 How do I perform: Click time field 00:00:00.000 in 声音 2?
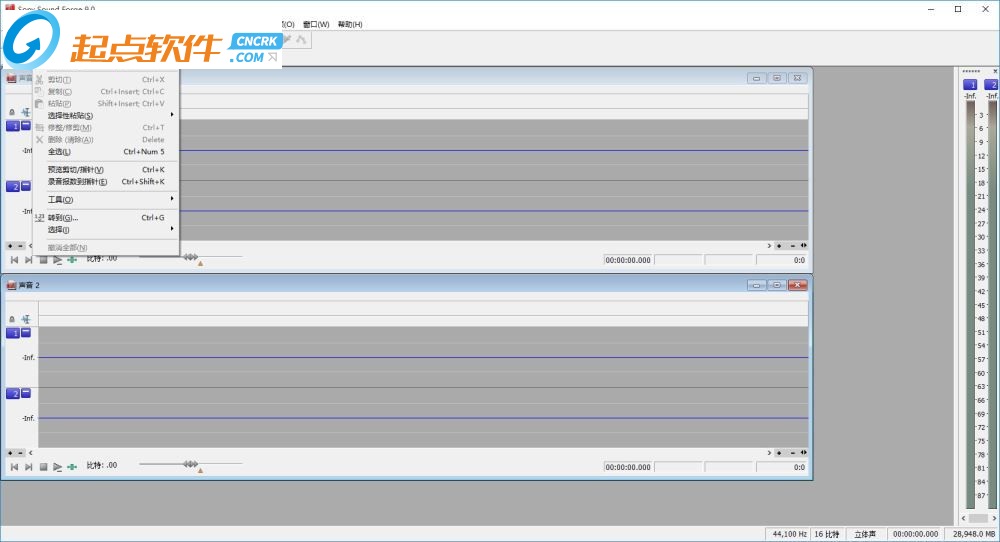click(x=628, y=467)
